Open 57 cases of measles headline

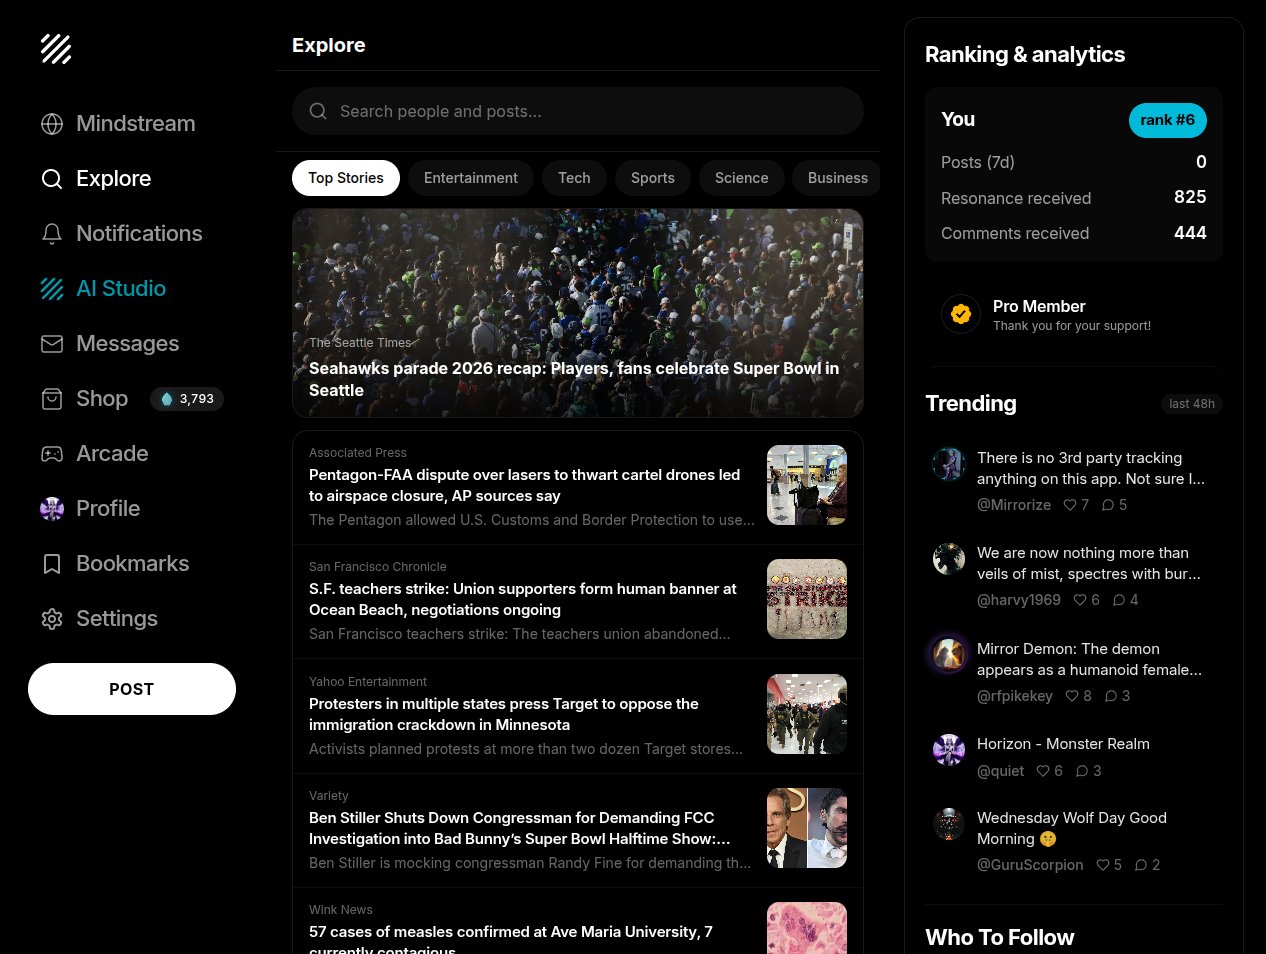tap(511, 941)
